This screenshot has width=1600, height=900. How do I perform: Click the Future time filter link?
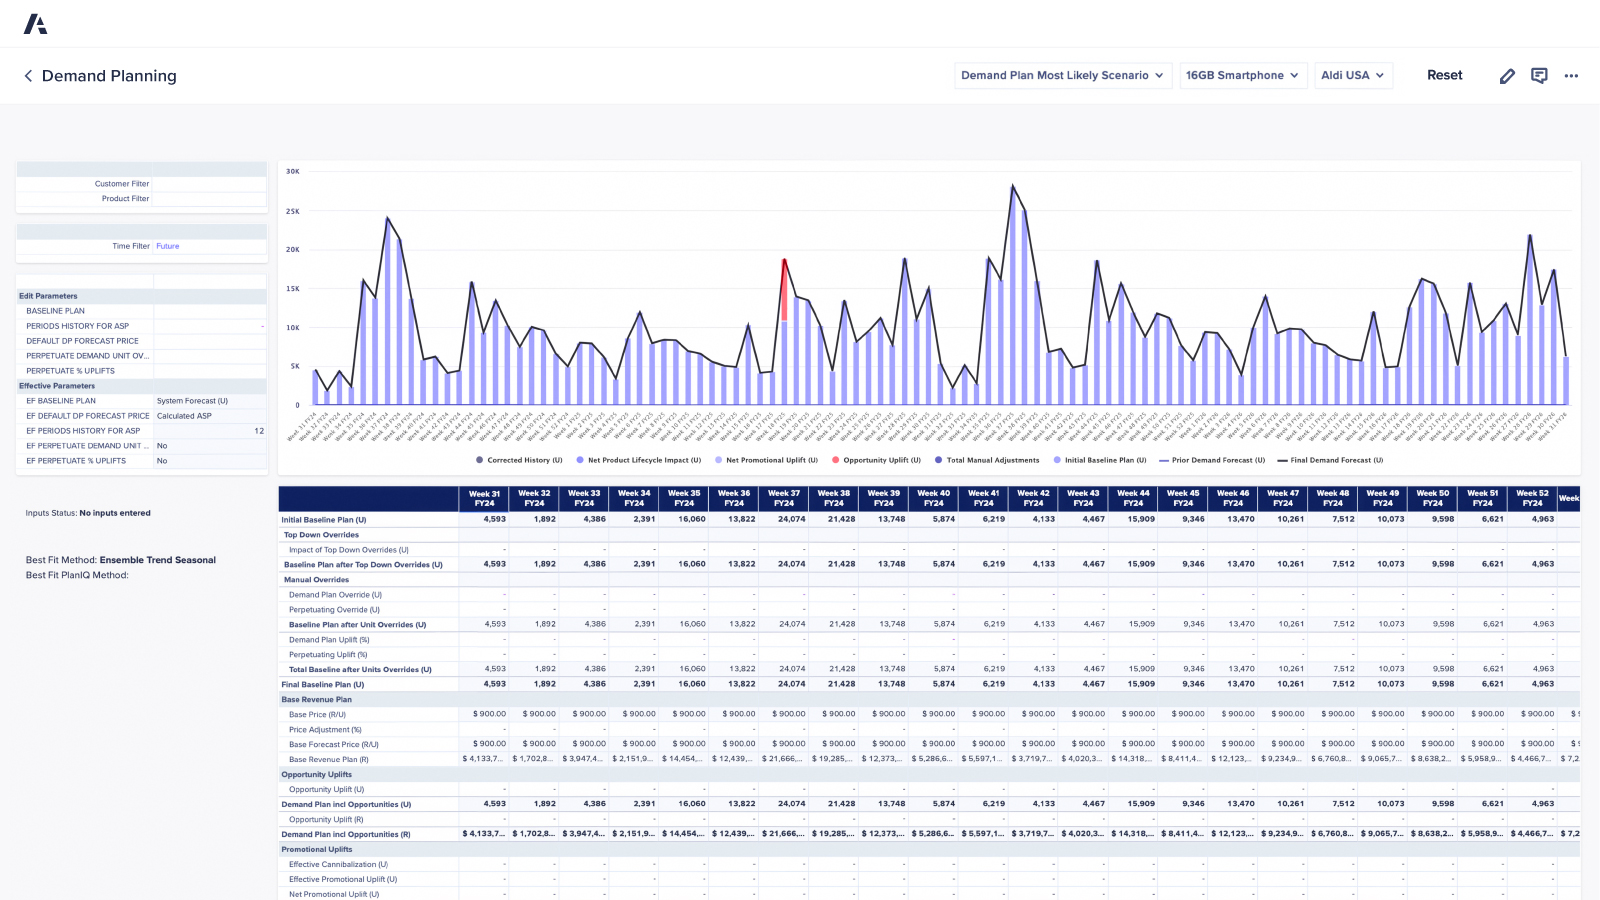(x=167, y=246)
